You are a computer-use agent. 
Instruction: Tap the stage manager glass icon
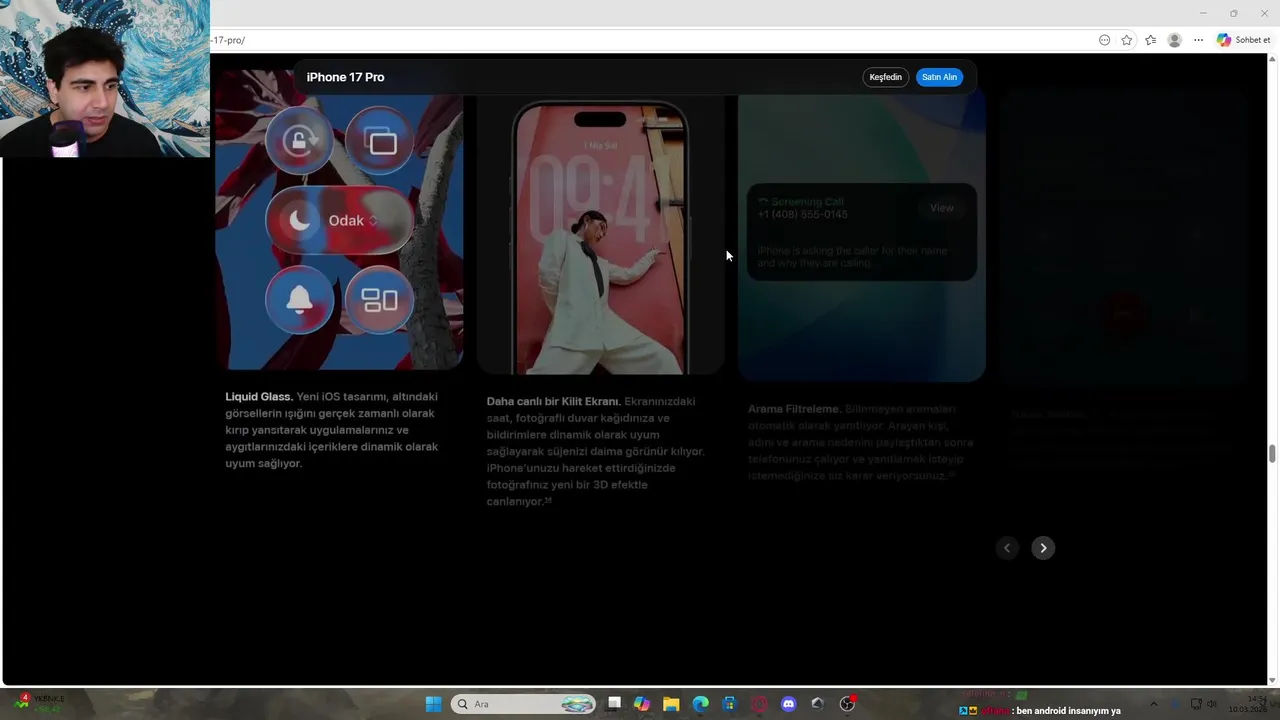pos(379,299)
